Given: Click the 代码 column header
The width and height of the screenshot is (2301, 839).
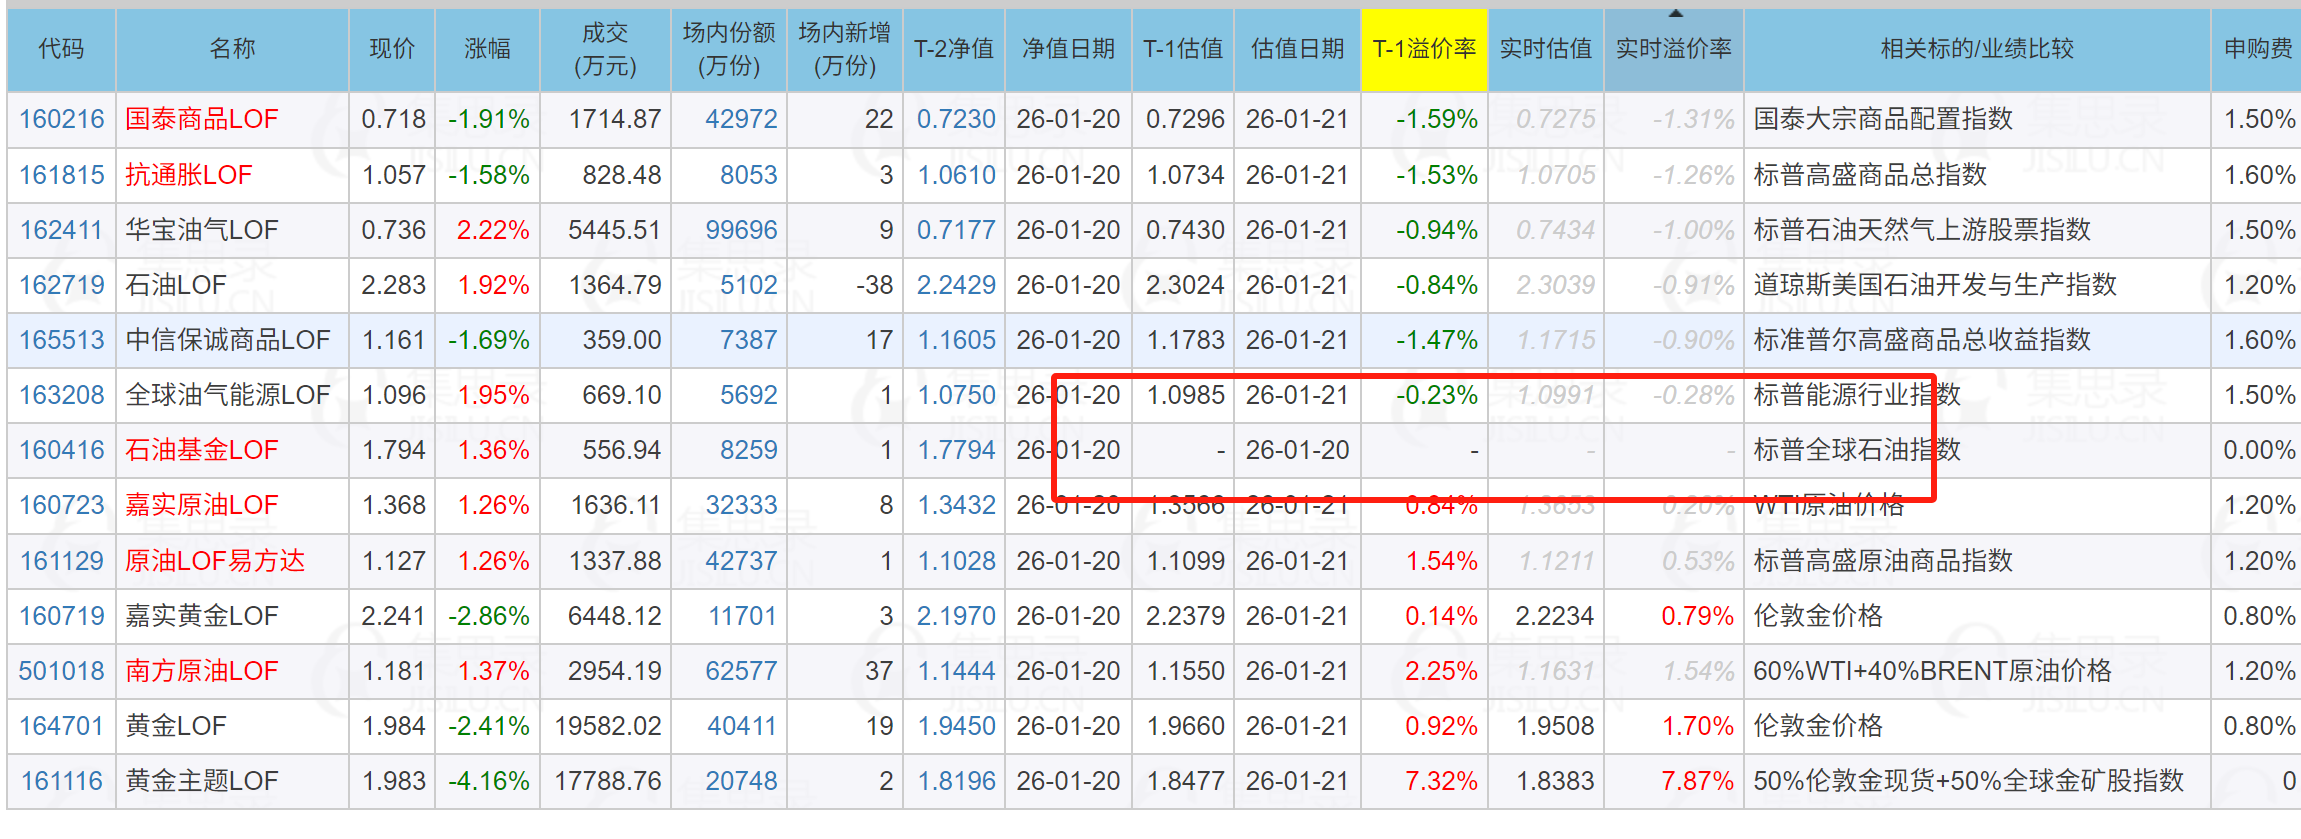Looking at the screenshot, I should tap(61, 49).
